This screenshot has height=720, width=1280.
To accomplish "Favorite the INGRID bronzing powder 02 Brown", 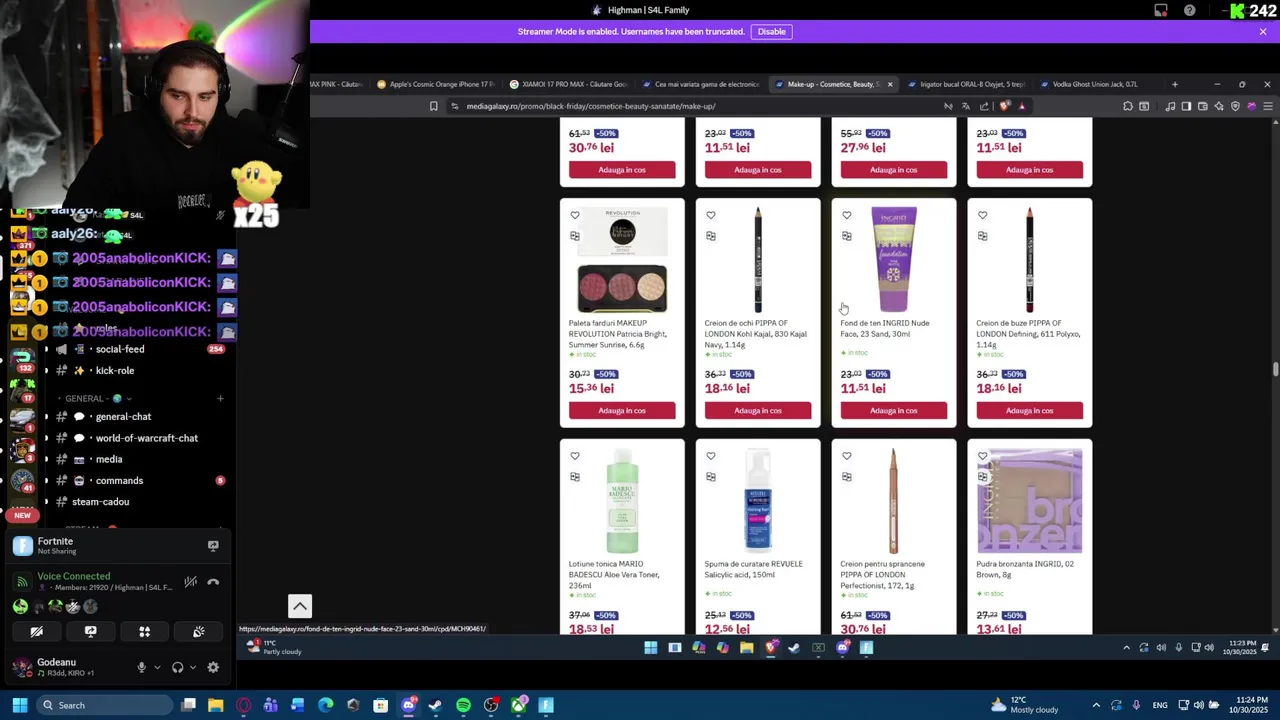I will (x=983, y=456).
